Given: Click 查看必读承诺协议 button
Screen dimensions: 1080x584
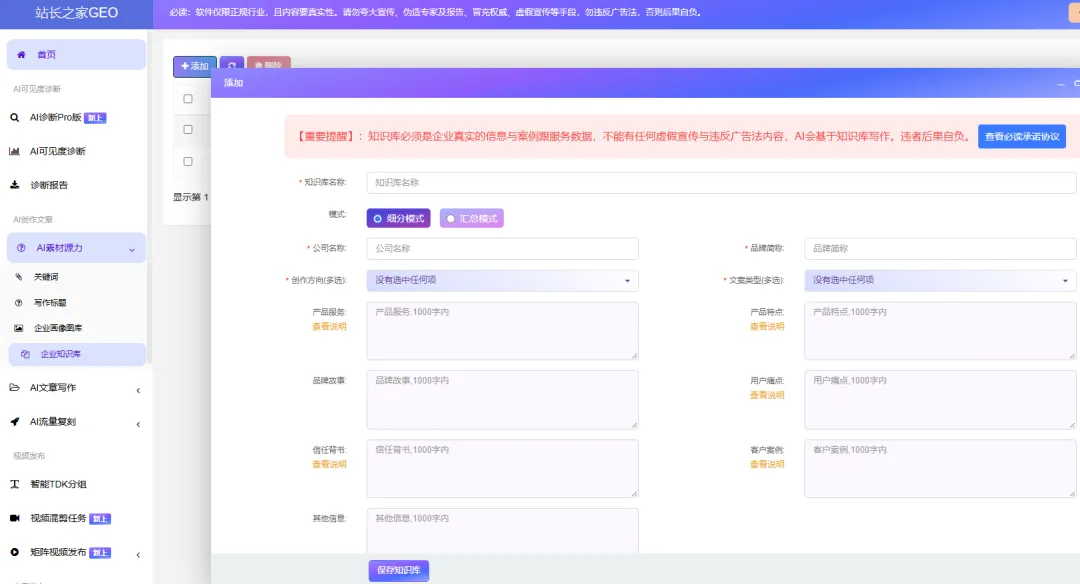Looking at the screenshot, I should [1022, 136].
